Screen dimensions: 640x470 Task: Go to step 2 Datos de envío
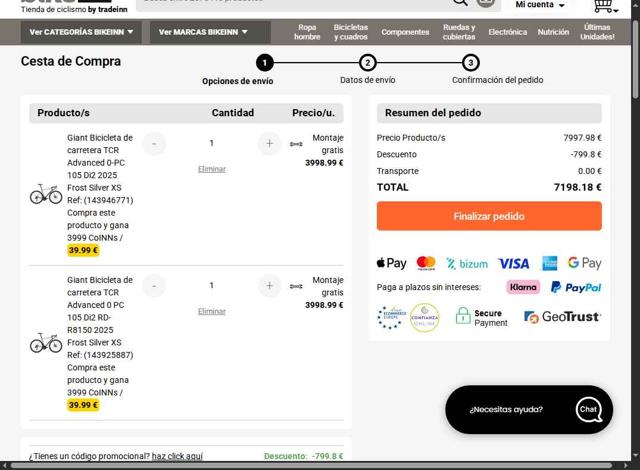tap(367, 63)
